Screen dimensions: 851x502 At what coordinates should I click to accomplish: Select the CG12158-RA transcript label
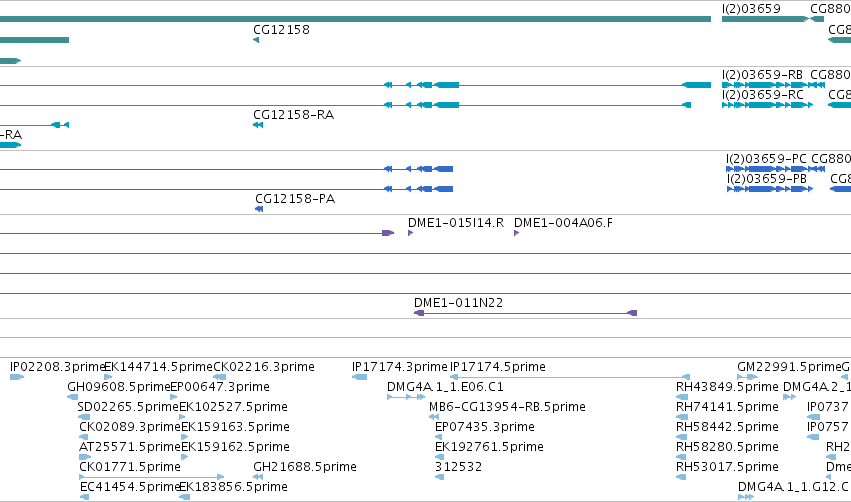[294, 115]
